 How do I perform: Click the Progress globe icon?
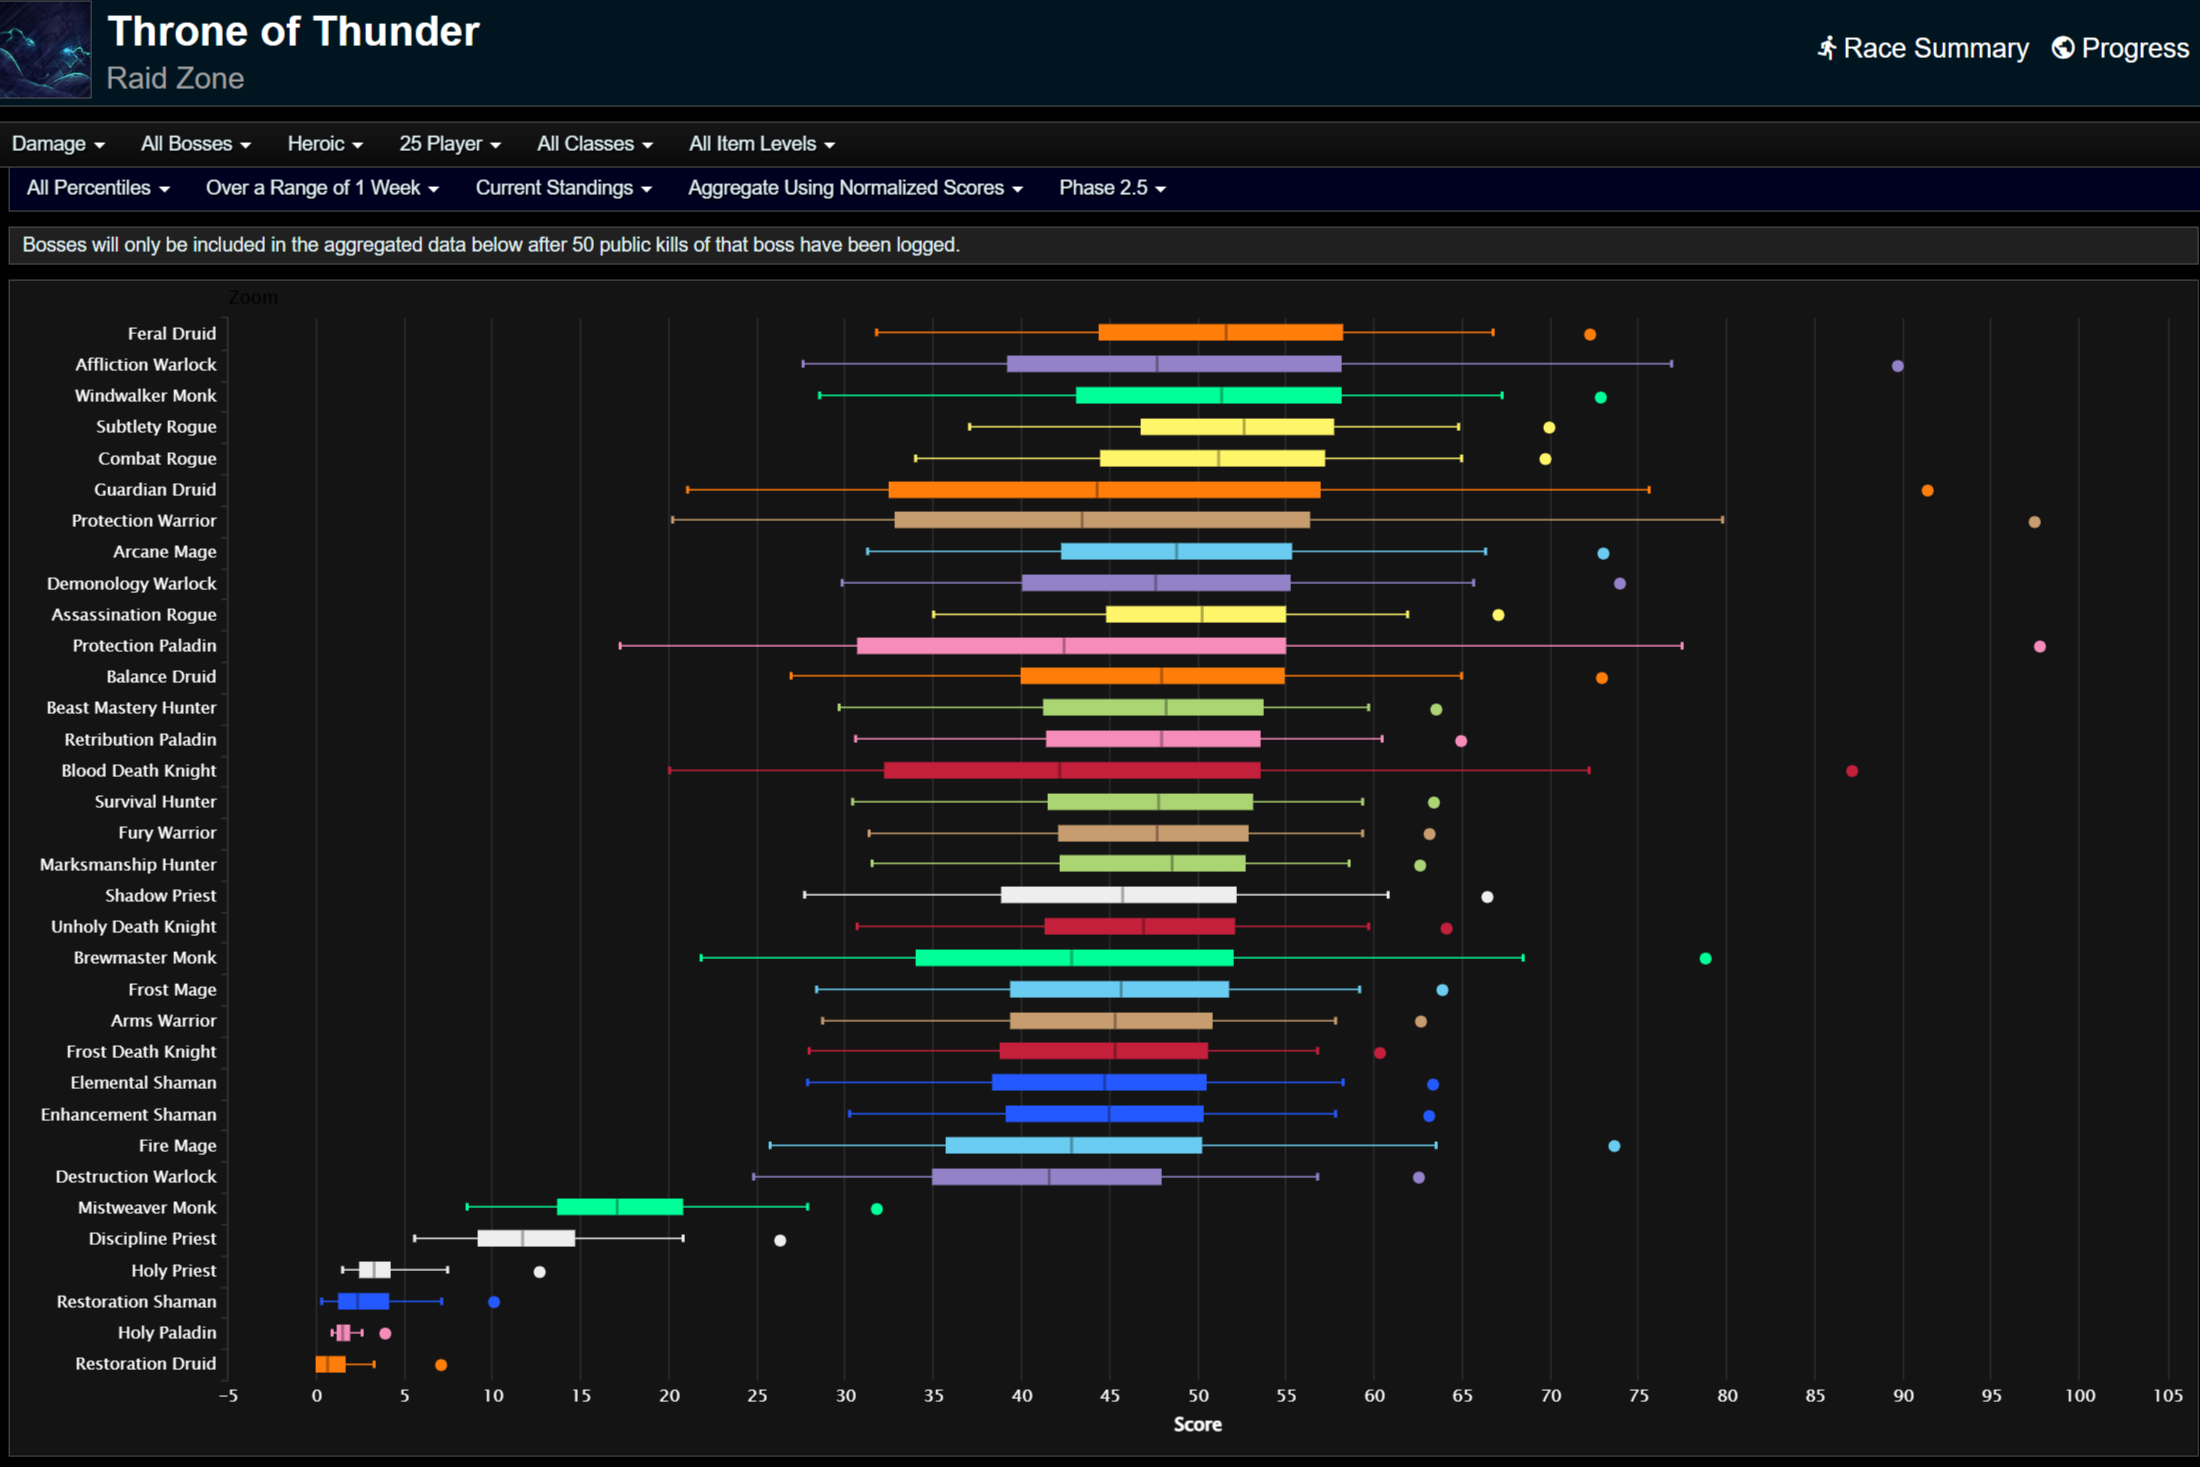[2062, 48]
